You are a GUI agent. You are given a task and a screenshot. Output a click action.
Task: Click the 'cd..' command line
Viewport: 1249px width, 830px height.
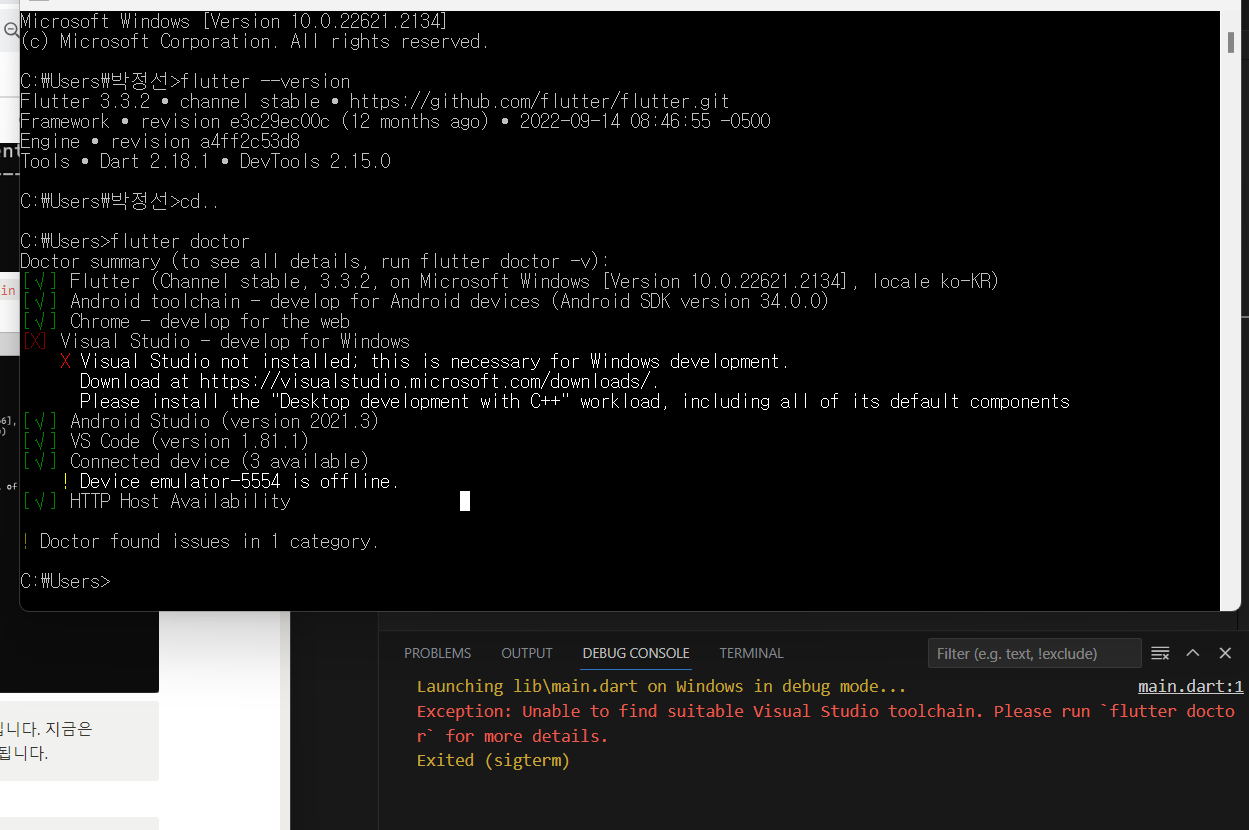(x=120, y=201)
